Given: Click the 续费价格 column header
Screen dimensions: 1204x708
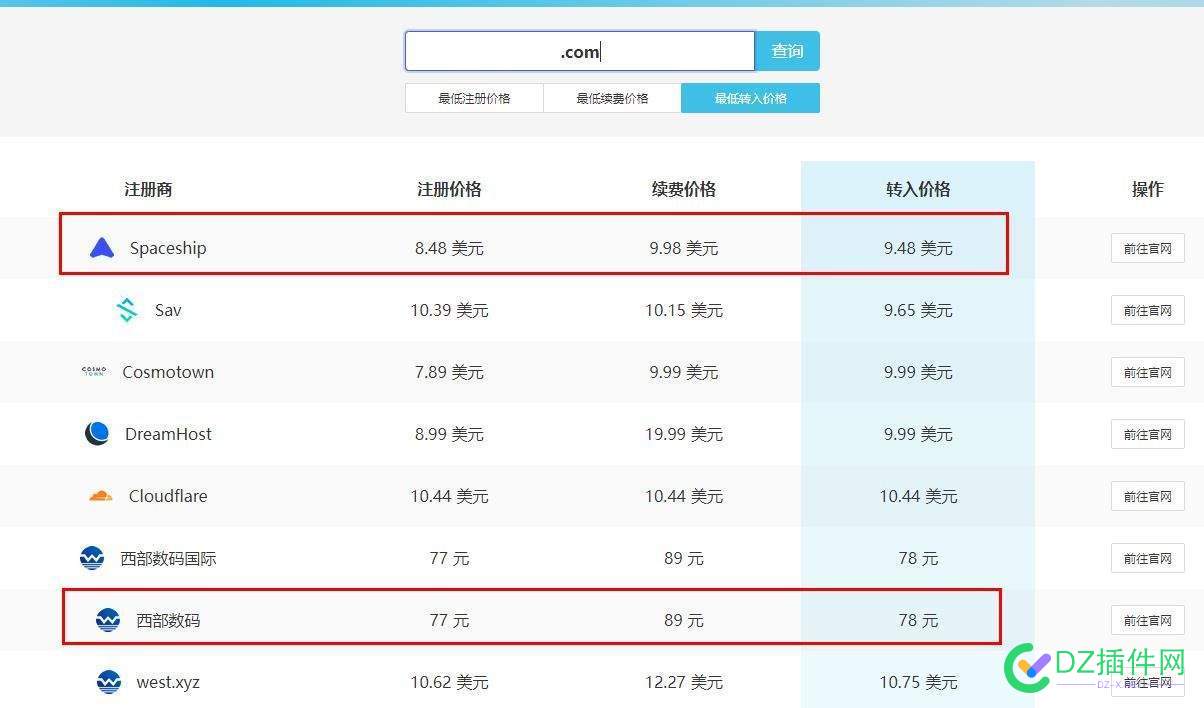Looking at the screenshot, I should coord(684,189).
